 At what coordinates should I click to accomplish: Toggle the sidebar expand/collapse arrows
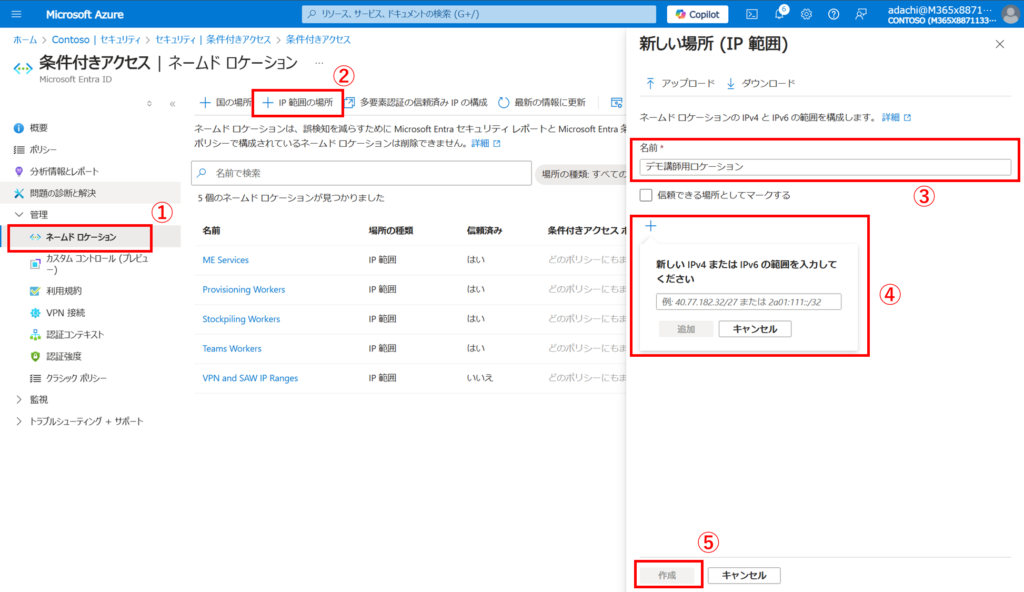coord(150,104)
